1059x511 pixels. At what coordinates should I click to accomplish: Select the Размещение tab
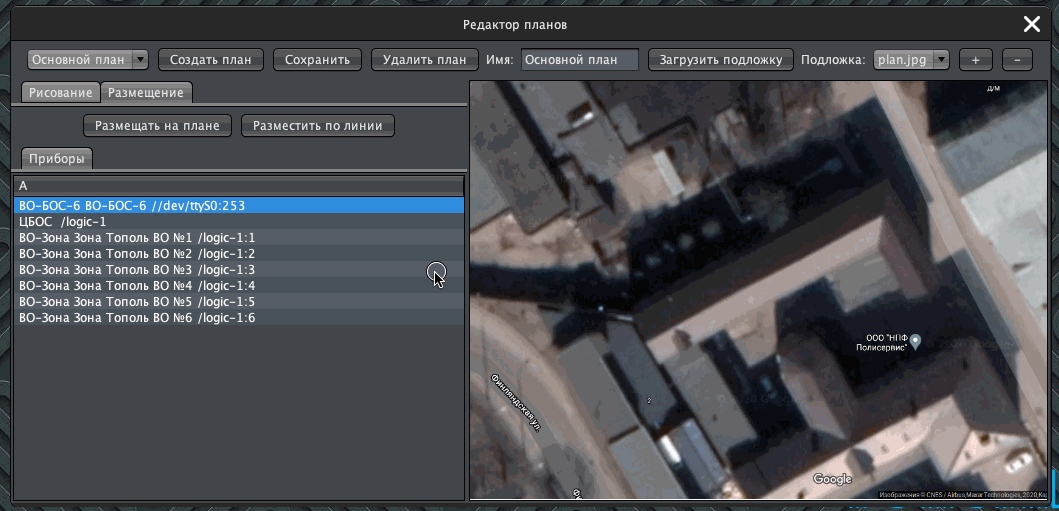click(x=146, y=93)
